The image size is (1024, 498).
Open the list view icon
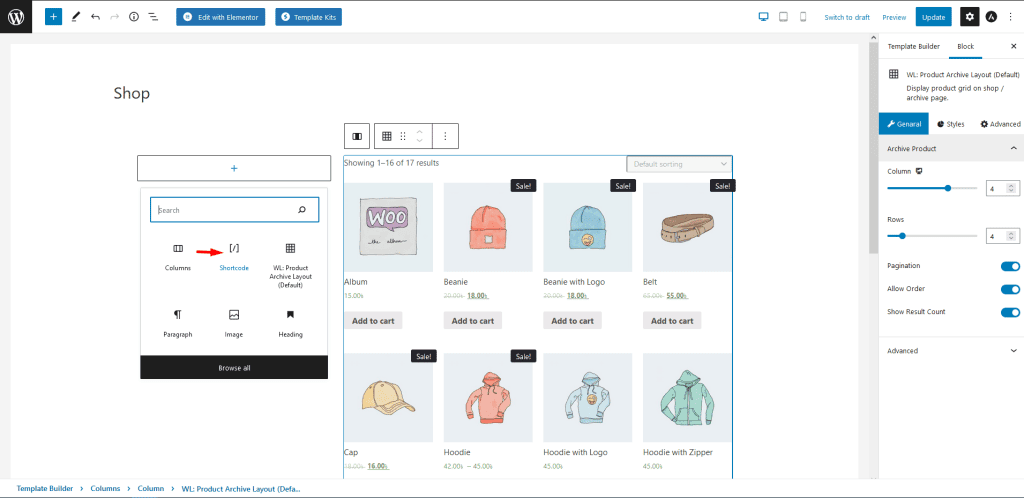point(153,17)
